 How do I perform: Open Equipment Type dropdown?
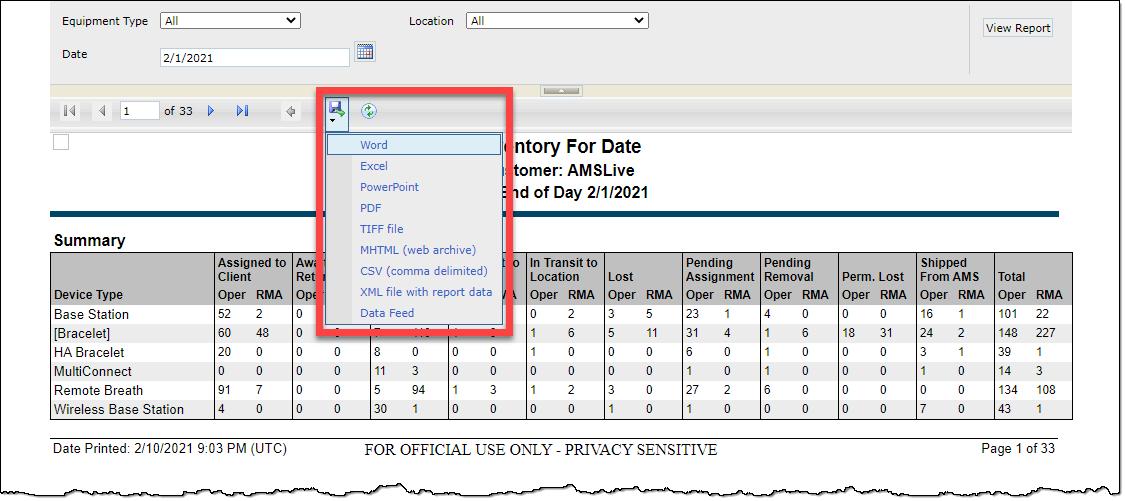(x=230, y=20)
